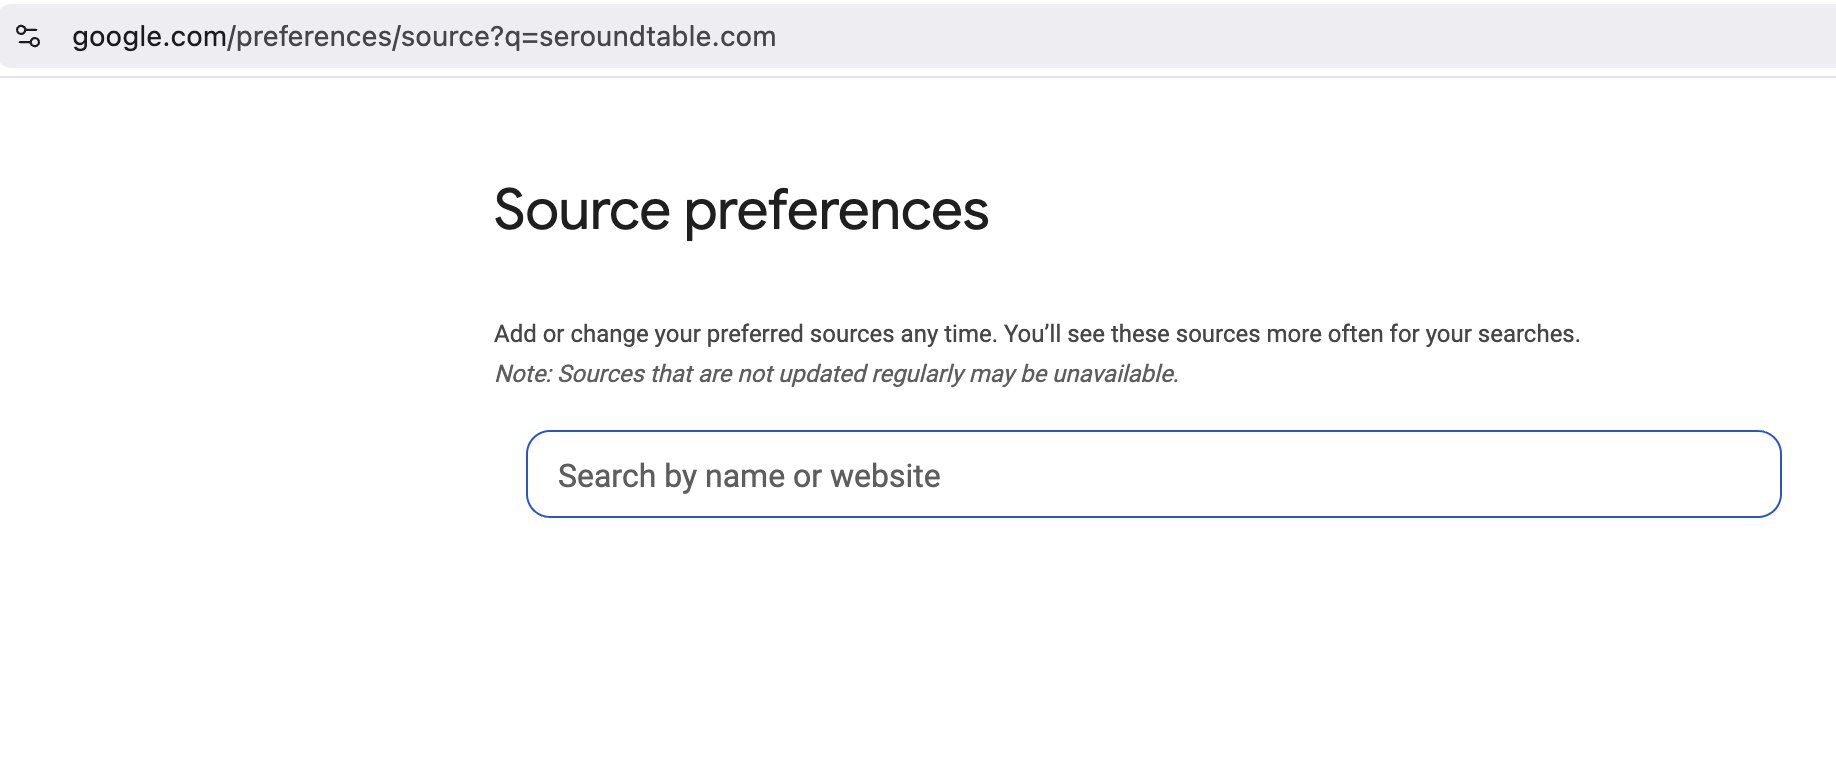1836x774 pixels.
Task: Click the Source preferences heading
Action: click(x=741, y=210)
